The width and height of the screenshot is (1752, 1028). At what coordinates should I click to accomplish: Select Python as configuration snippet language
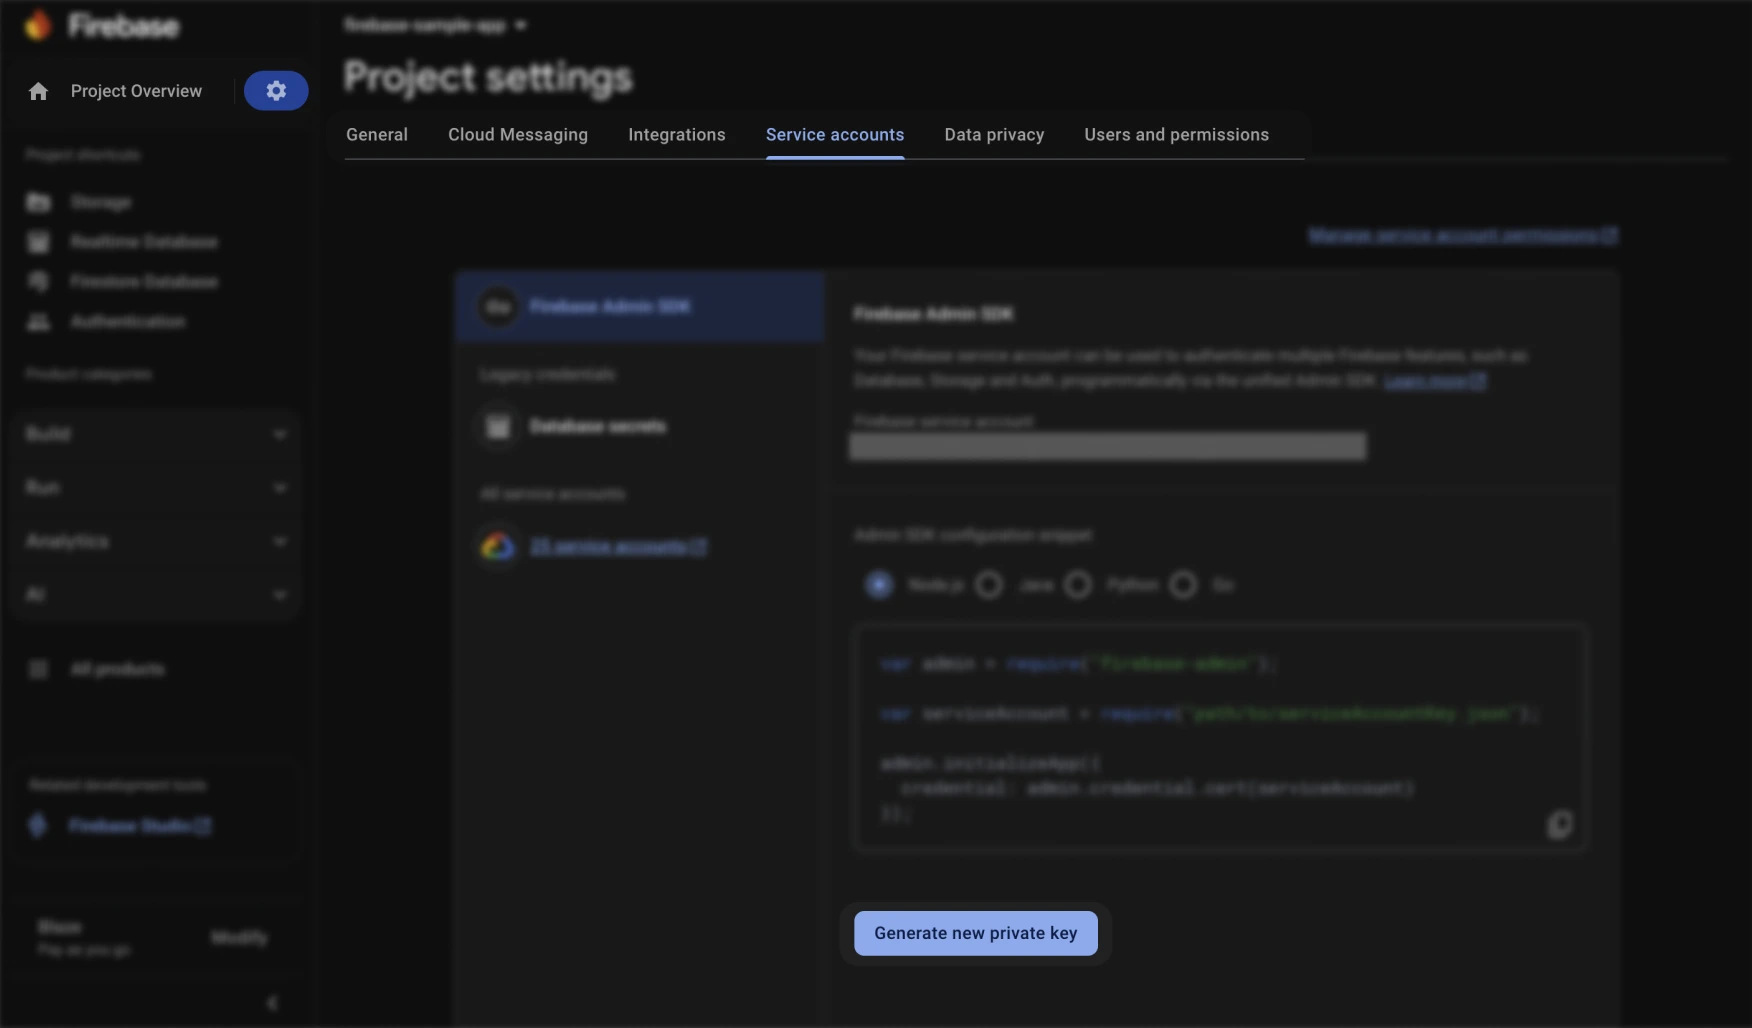[1077, 585]
